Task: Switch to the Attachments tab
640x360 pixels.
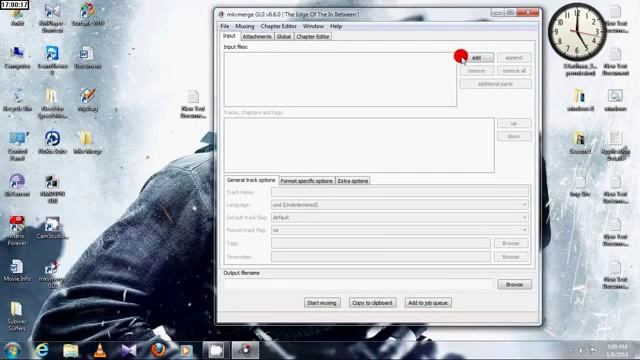Action: [x=257, y=37]
